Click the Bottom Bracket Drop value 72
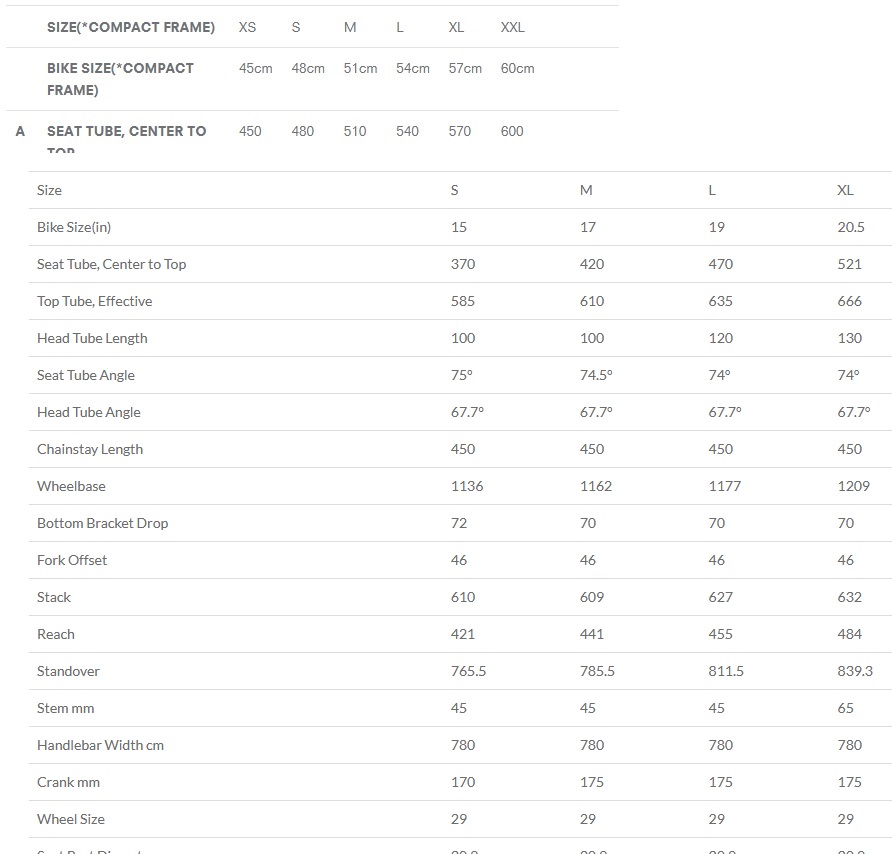The width and height of the screenshot is (892, 854). point(459,523)
